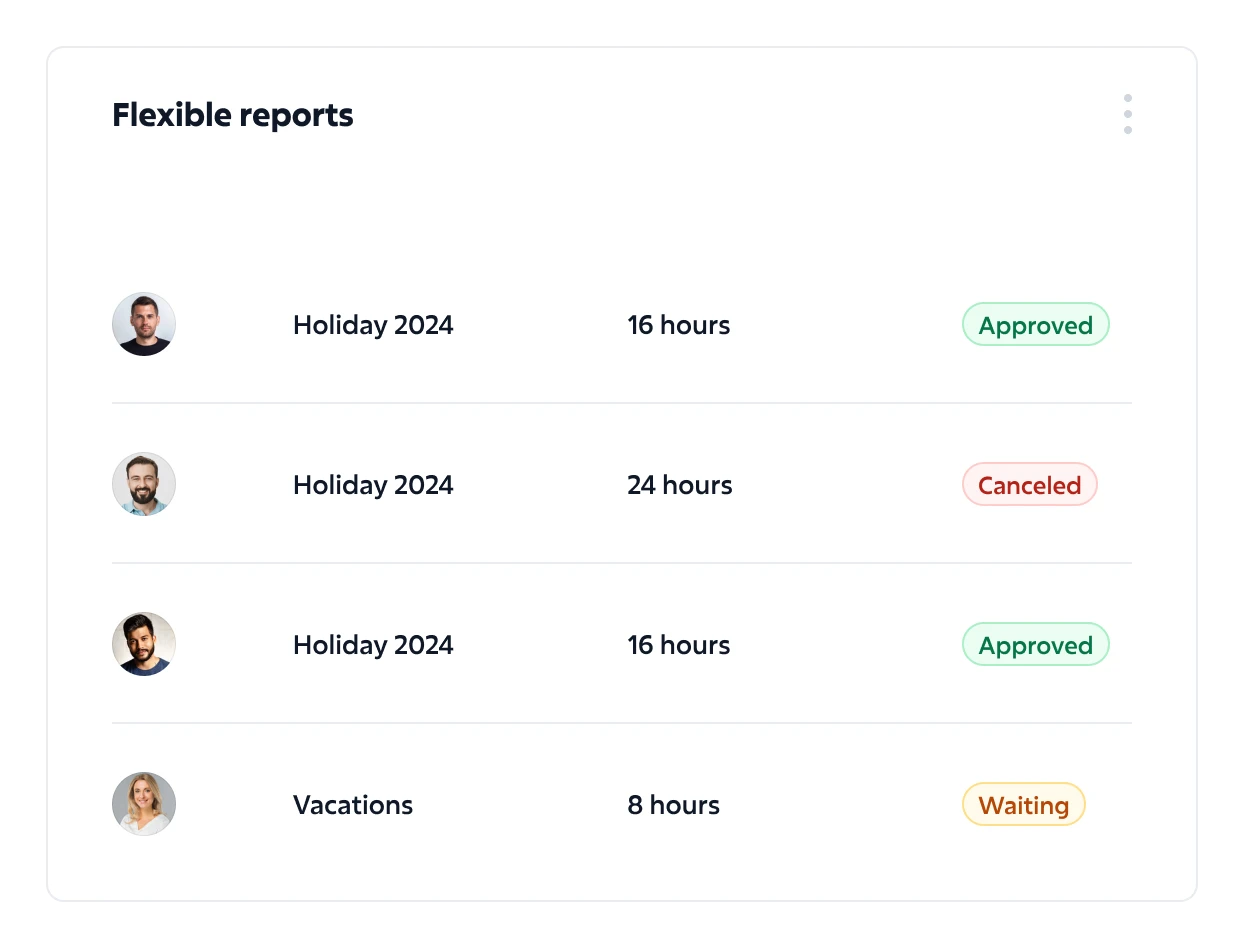Click the Approved badge in the navy-shirt man's row
Image resolution: width=1244 pixels, height=948 pixels.
tap(1035, 645)
